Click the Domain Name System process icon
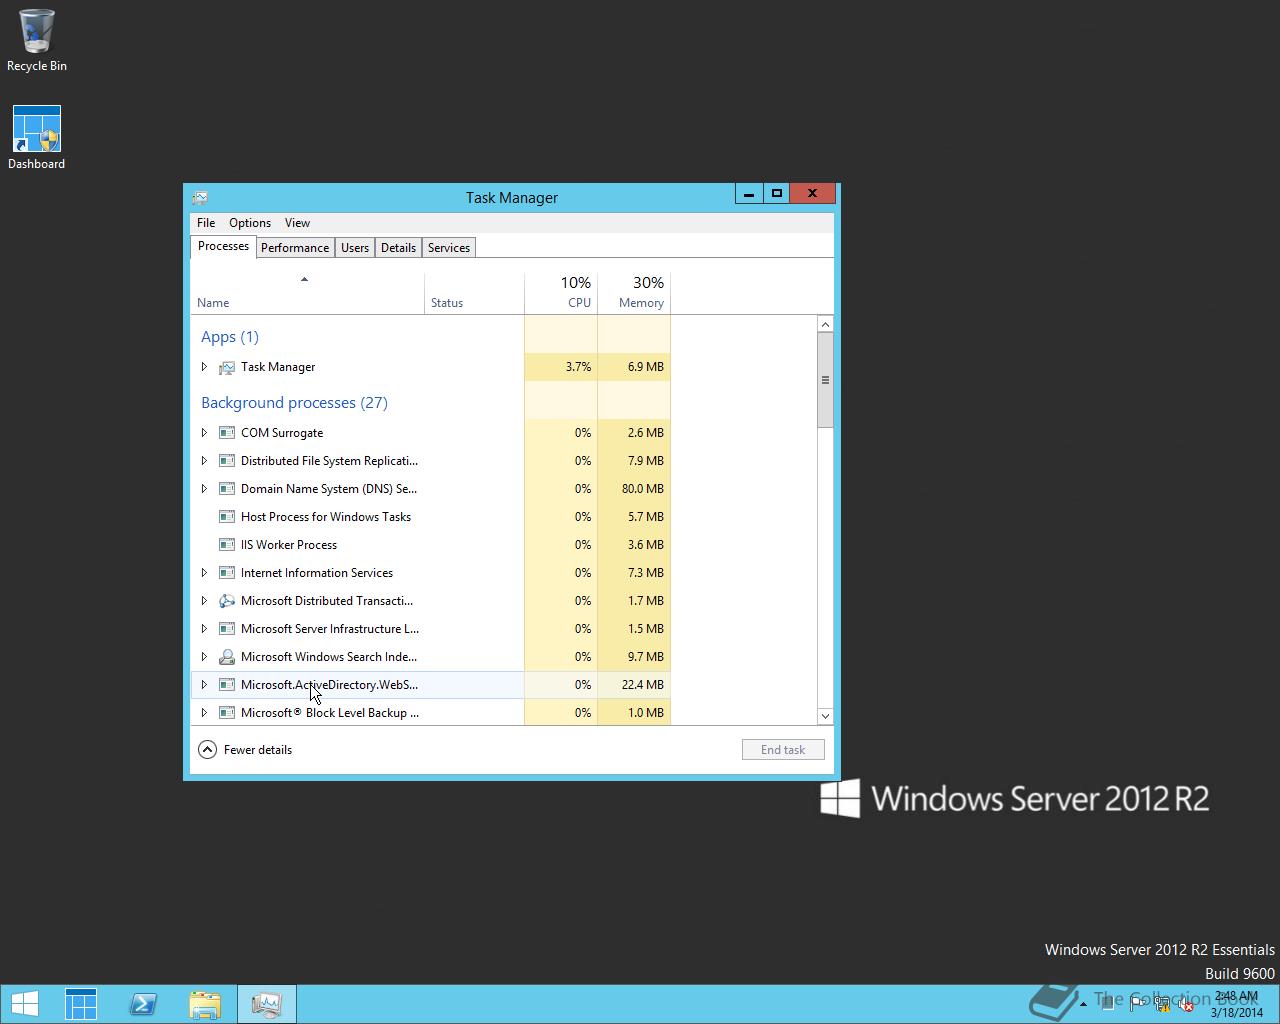 click(227, 489)
